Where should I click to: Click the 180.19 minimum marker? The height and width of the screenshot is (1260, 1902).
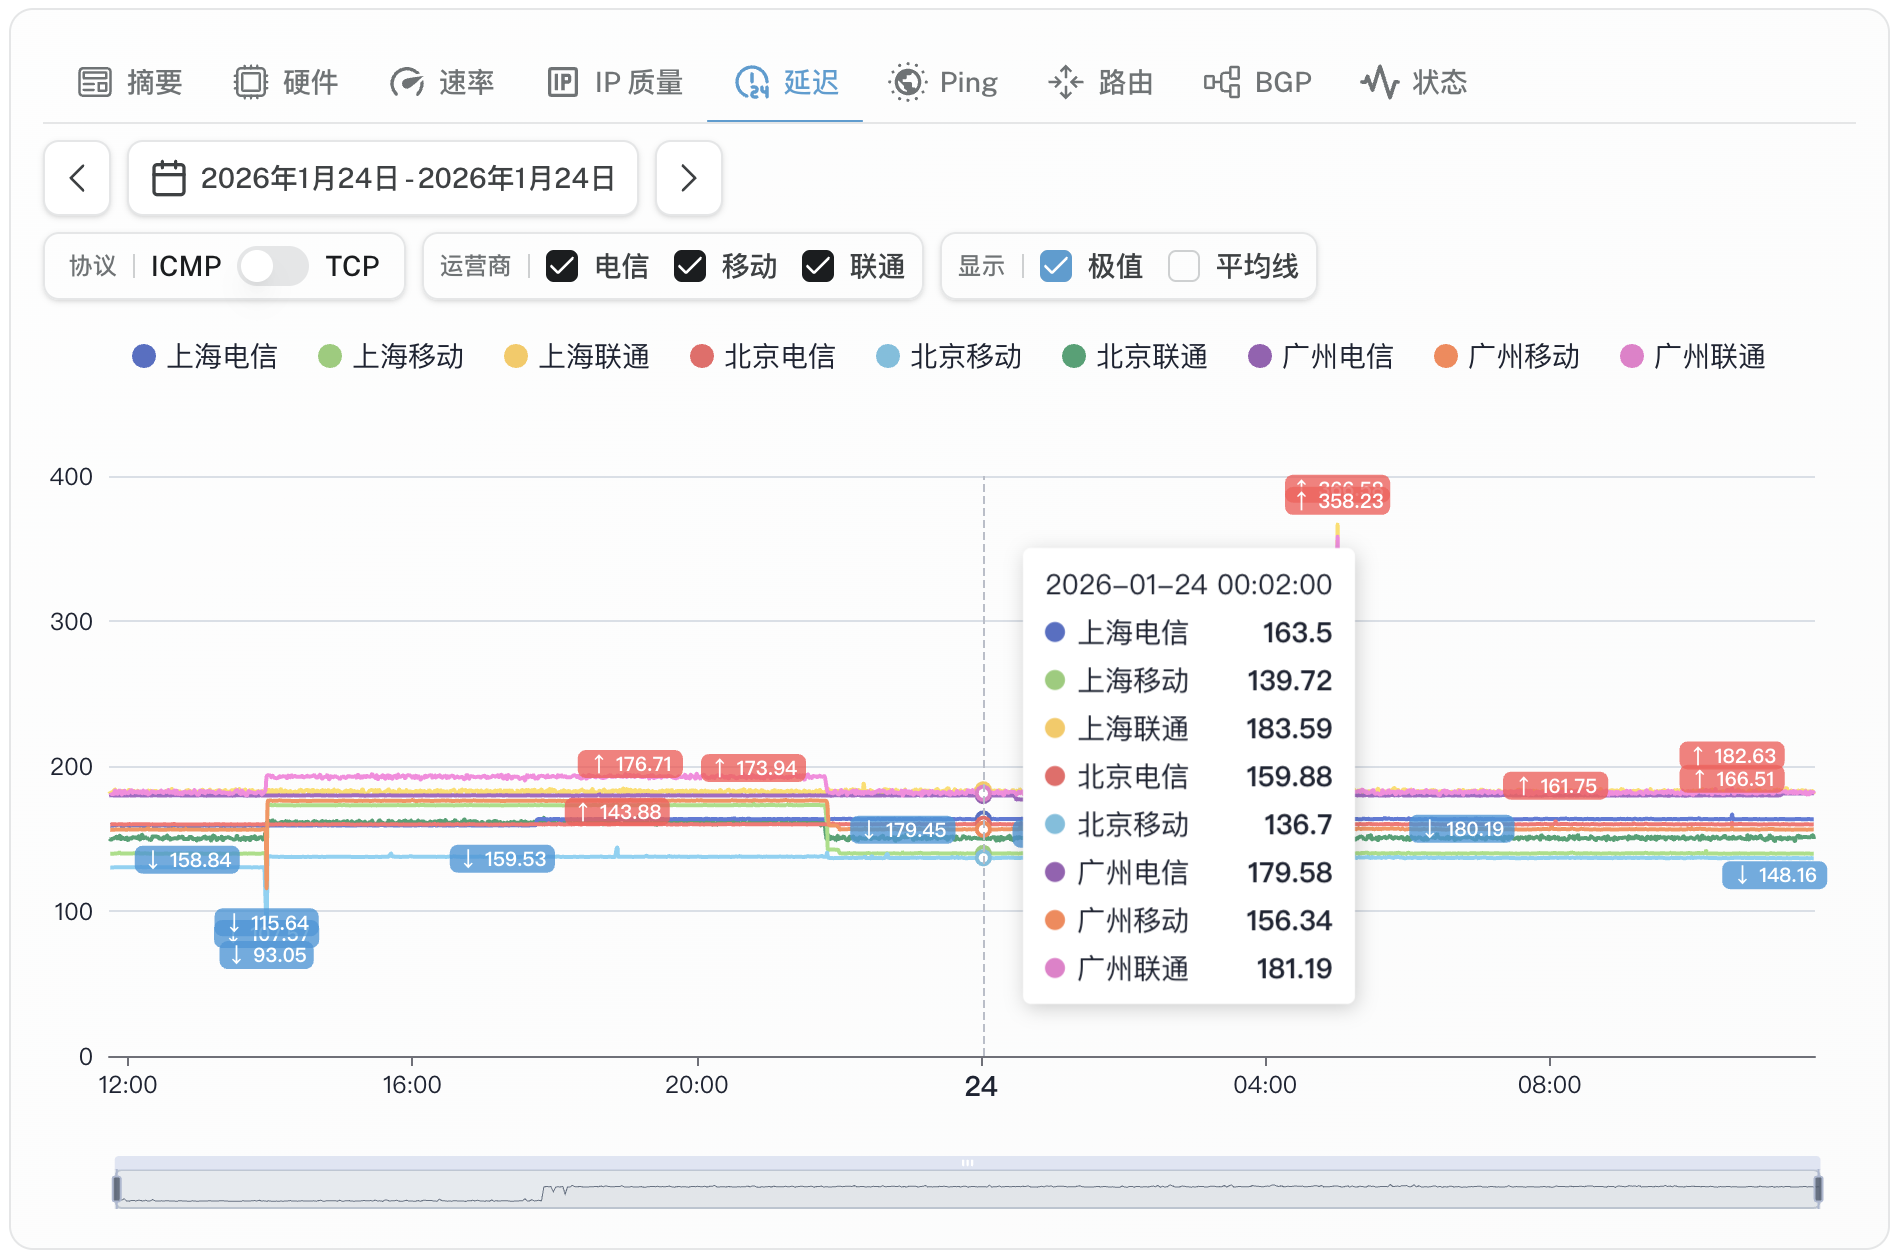(1463, 829)
